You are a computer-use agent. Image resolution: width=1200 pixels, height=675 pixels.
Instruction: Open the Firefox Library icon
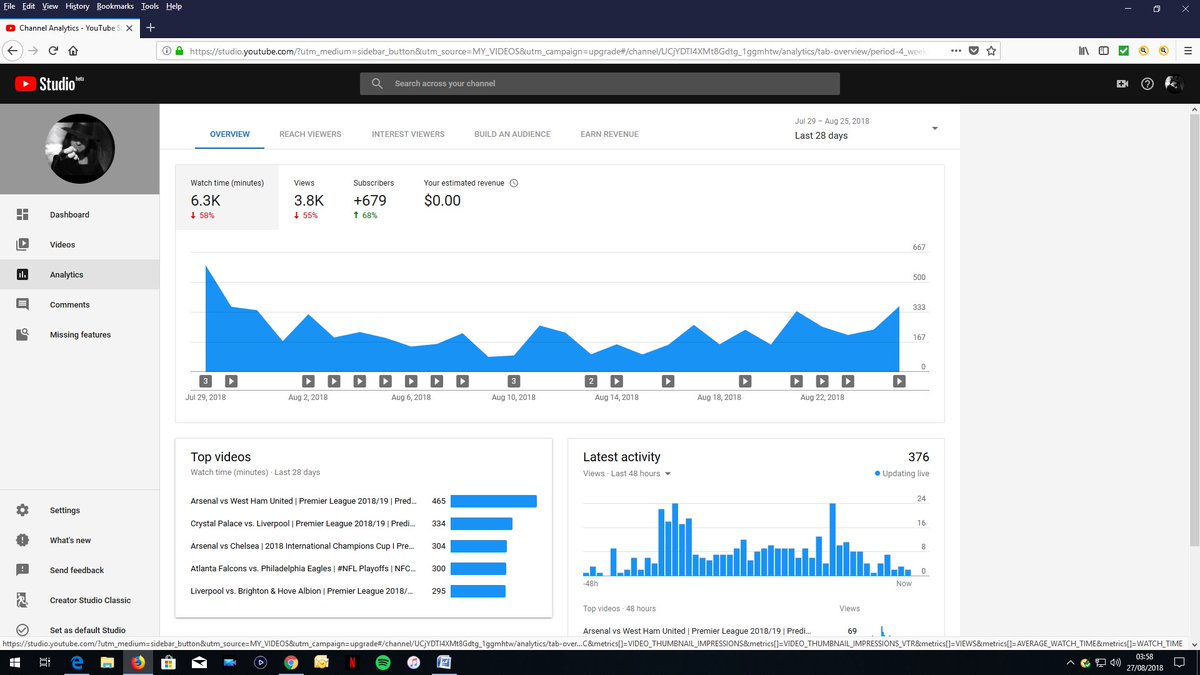pos(1084,50)
